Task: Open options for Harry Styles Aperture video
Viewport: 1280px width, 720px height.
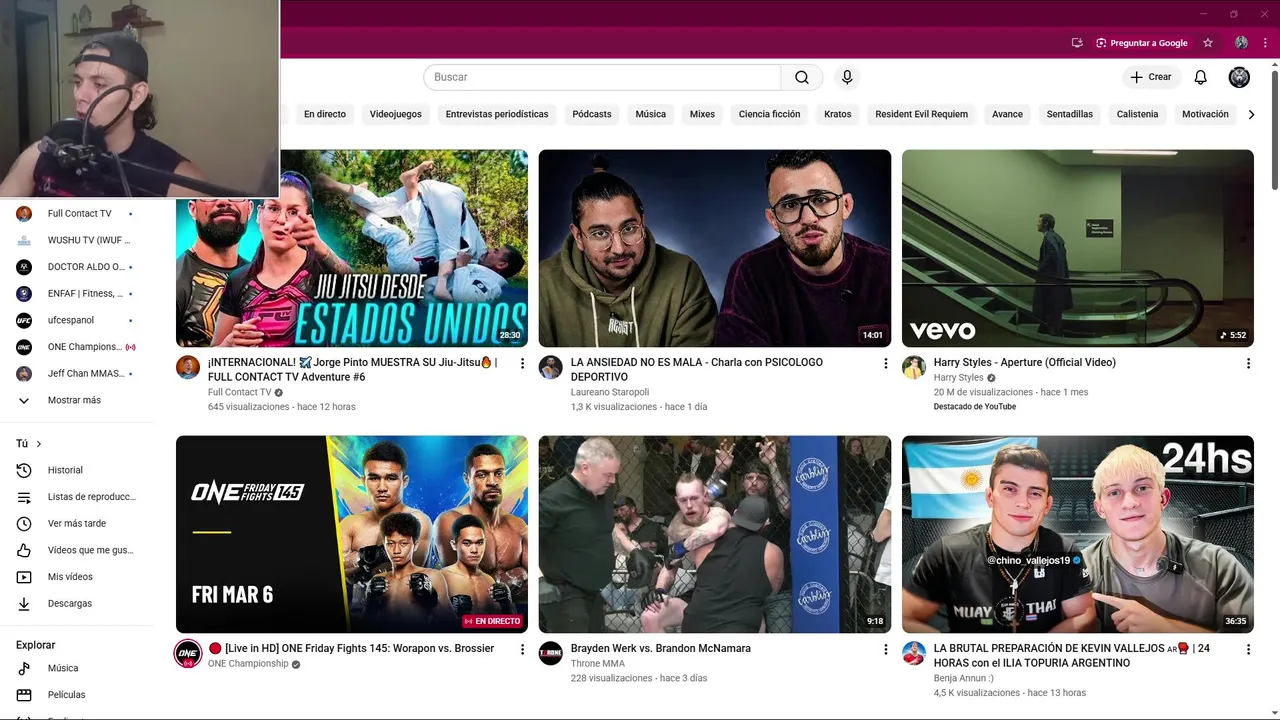Action: point(1248,363)
